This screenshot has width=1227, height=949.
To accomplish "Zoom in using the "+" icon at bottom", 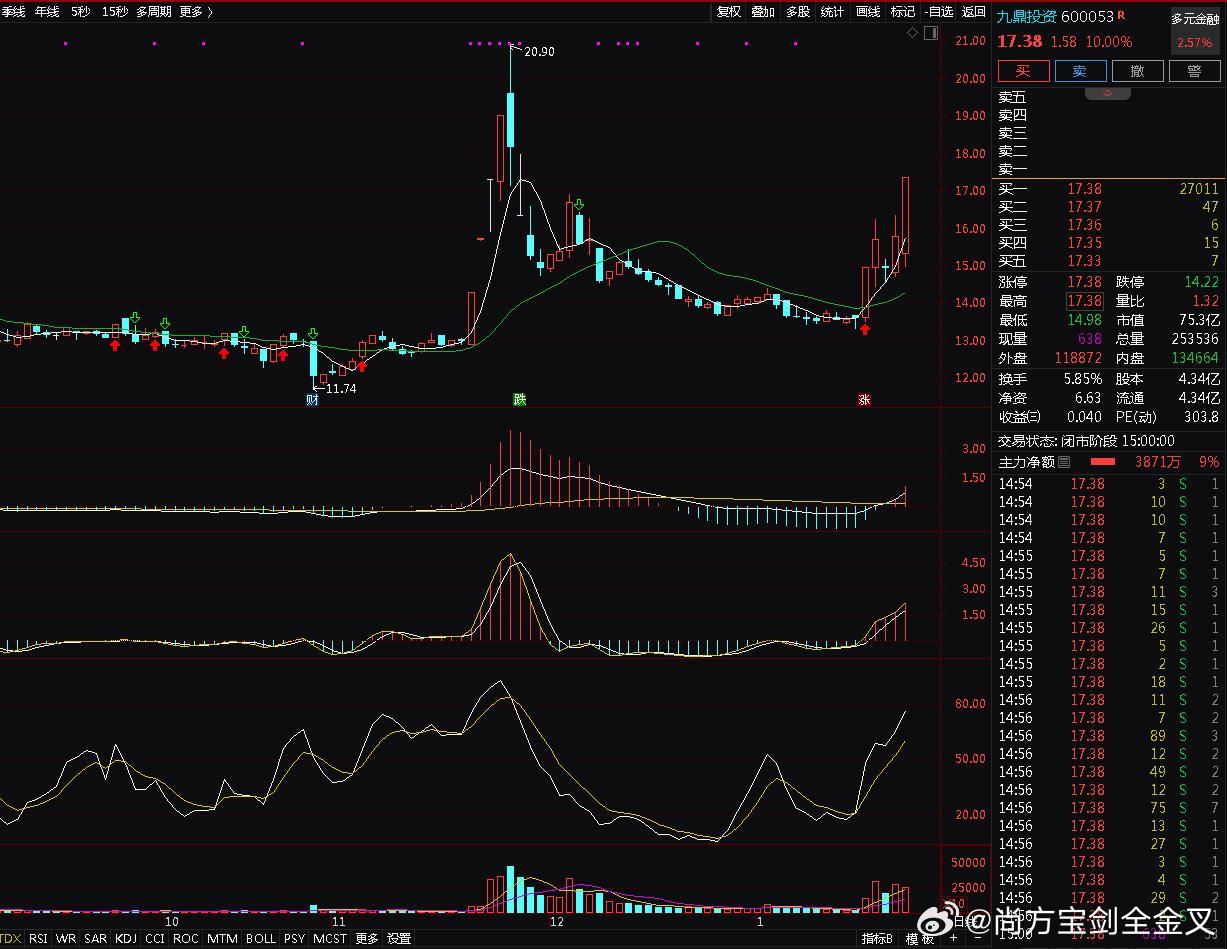I will pyautogui.click(x=953, y=938).
